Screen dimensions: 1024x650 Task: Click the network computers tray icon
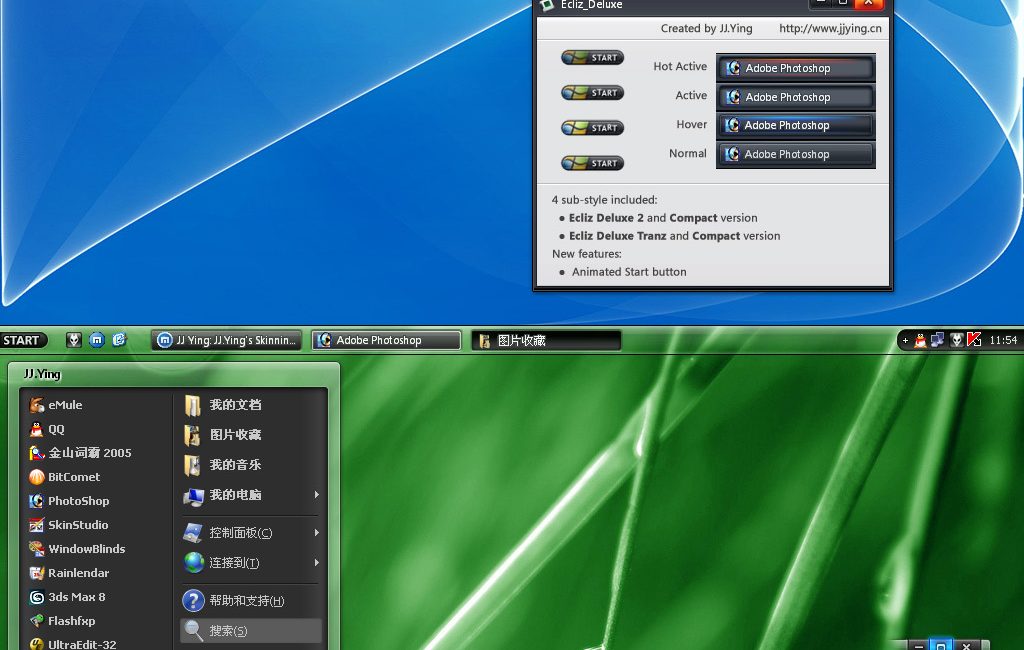coord(938,340)
